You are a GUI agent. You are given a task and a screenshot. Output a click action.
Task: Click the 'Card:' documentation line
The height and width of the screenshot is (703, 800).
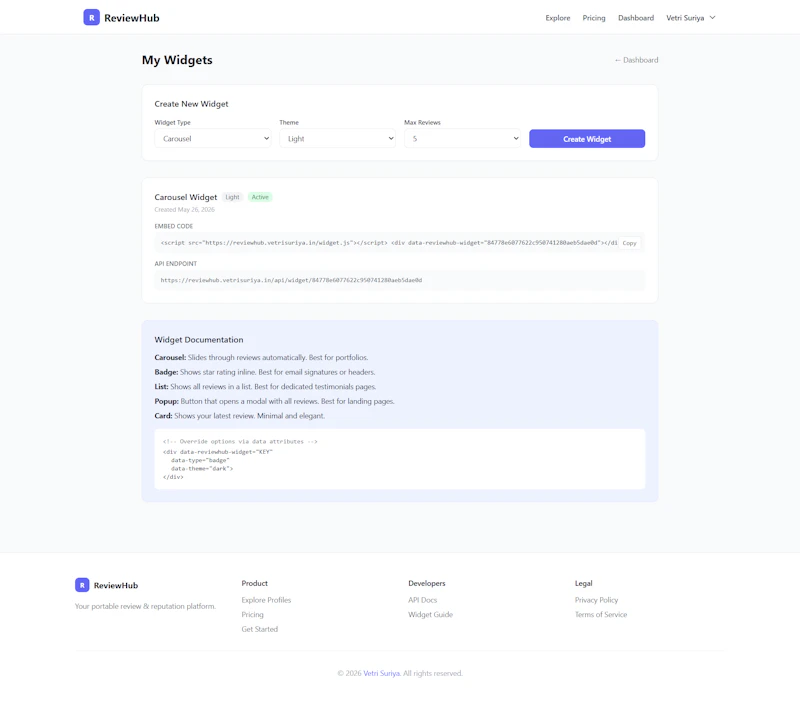click(x=240, y=416)
